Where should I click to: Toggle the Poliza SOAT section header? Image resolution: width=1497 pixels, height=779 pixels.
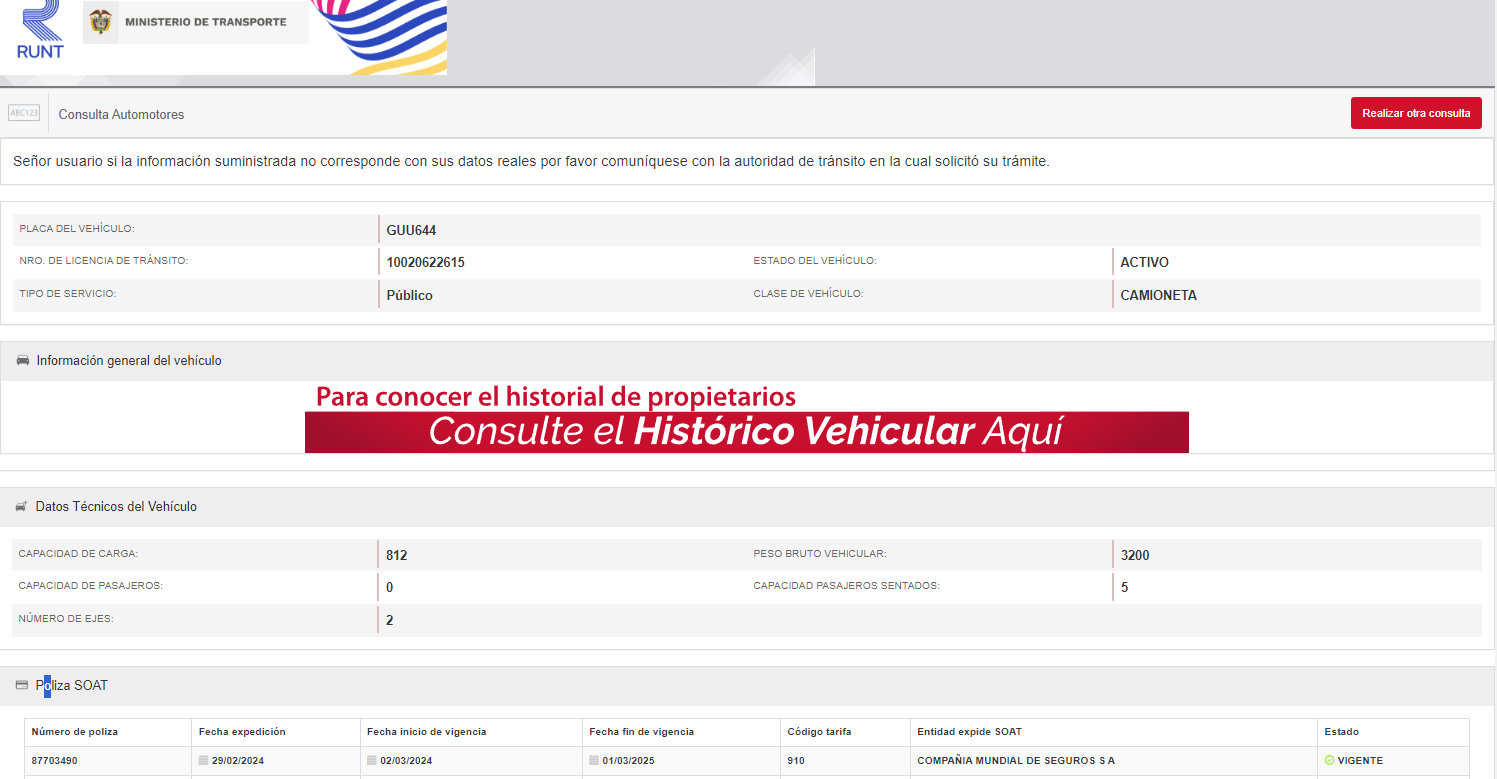click(x=72, y=686)
